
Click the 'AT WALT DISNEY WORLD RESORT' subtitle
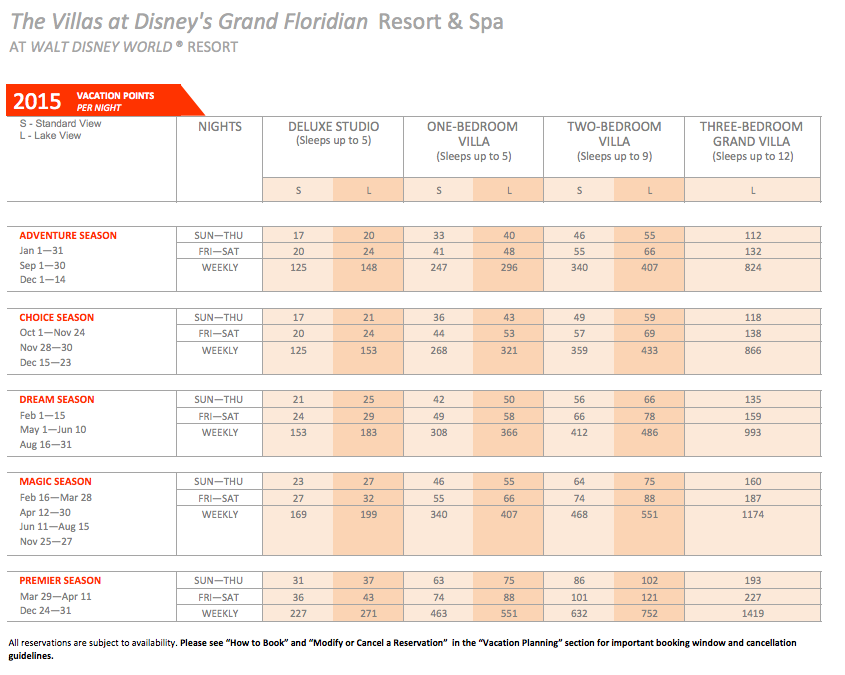pos(124,47)
